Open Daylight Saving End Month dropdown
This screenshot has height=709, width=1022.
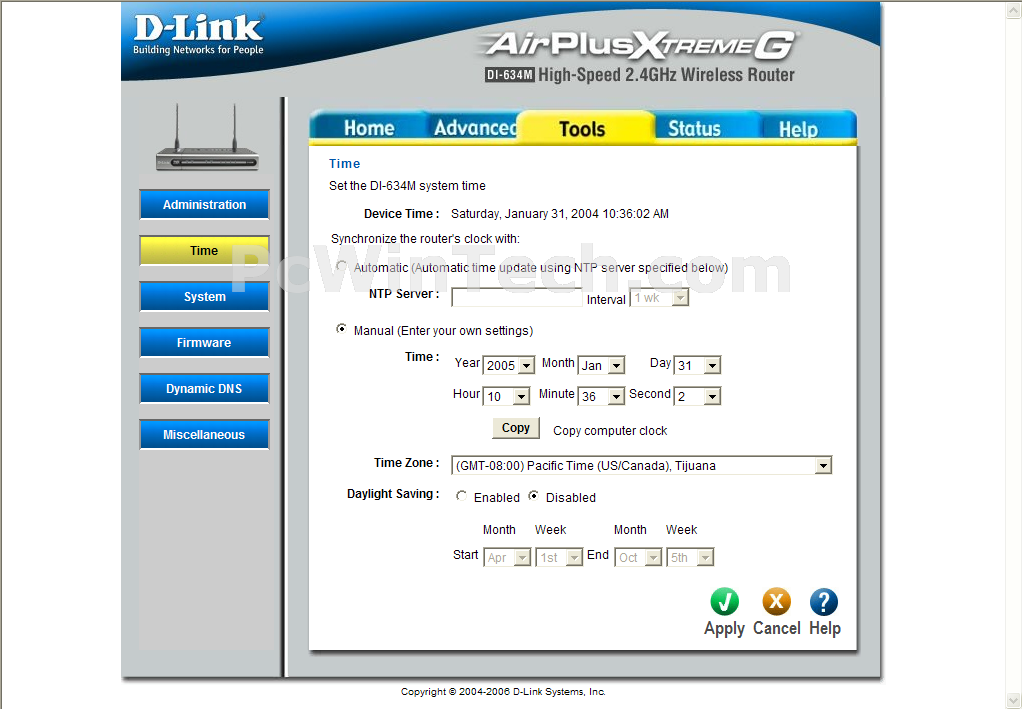coord(639,557)
